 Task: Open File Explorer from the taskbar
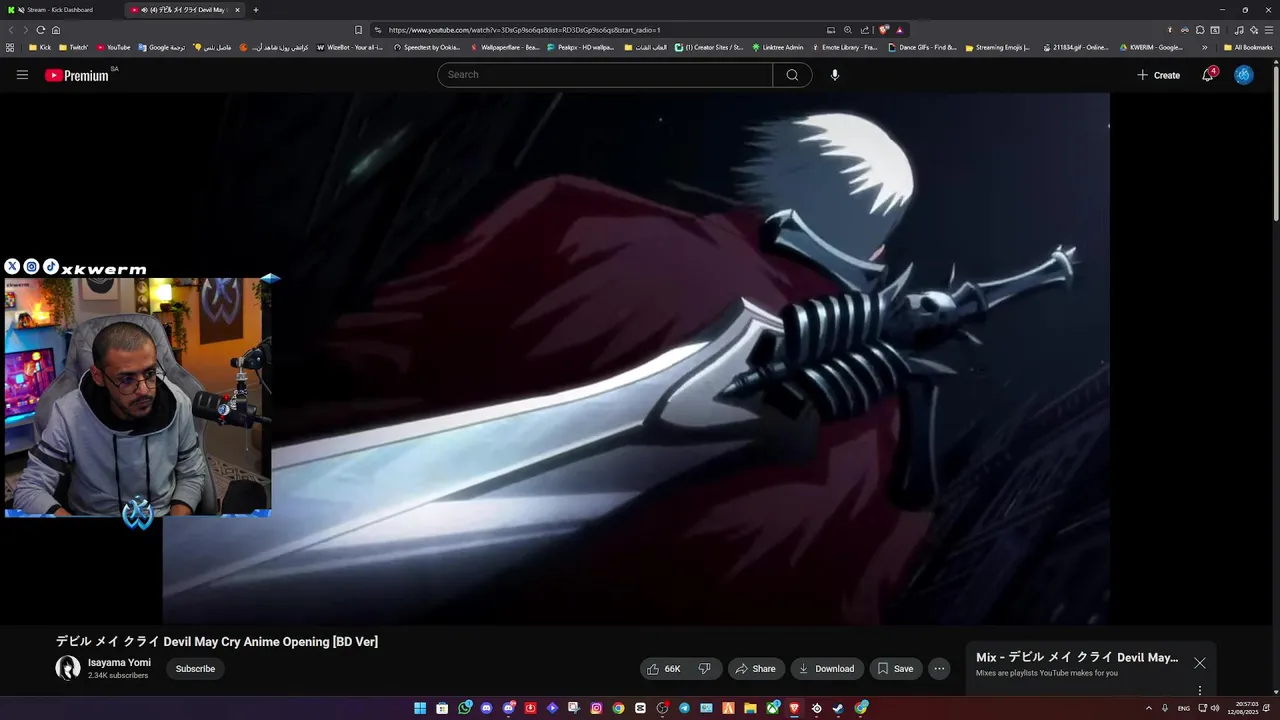pos(750,708)
